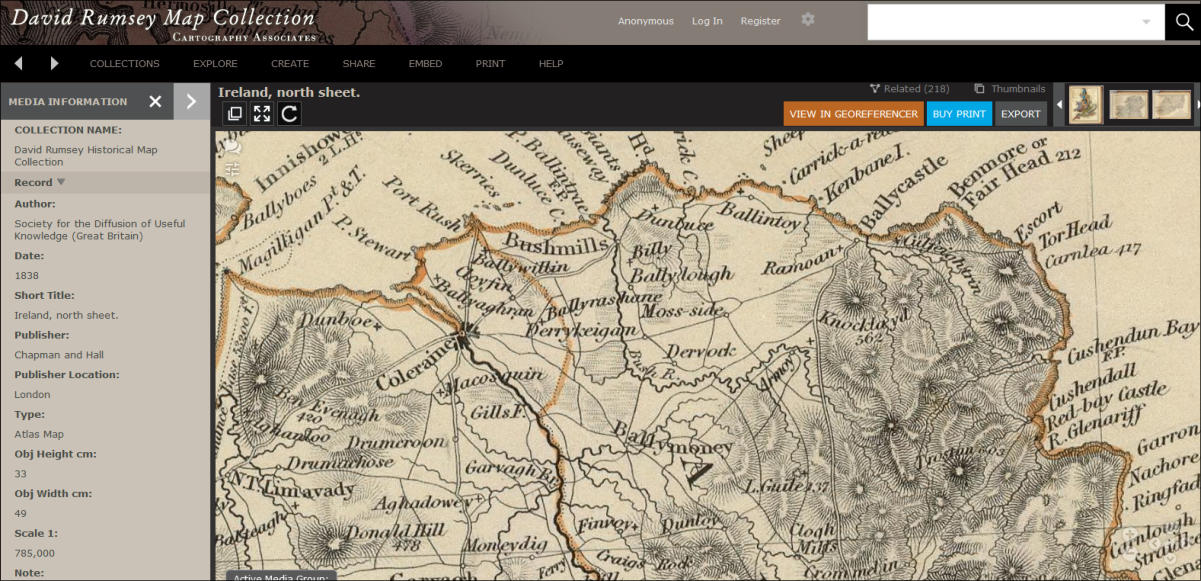Click the 'Publisher Location:' field label
The image size is (1201, 581).
point(67,375)
